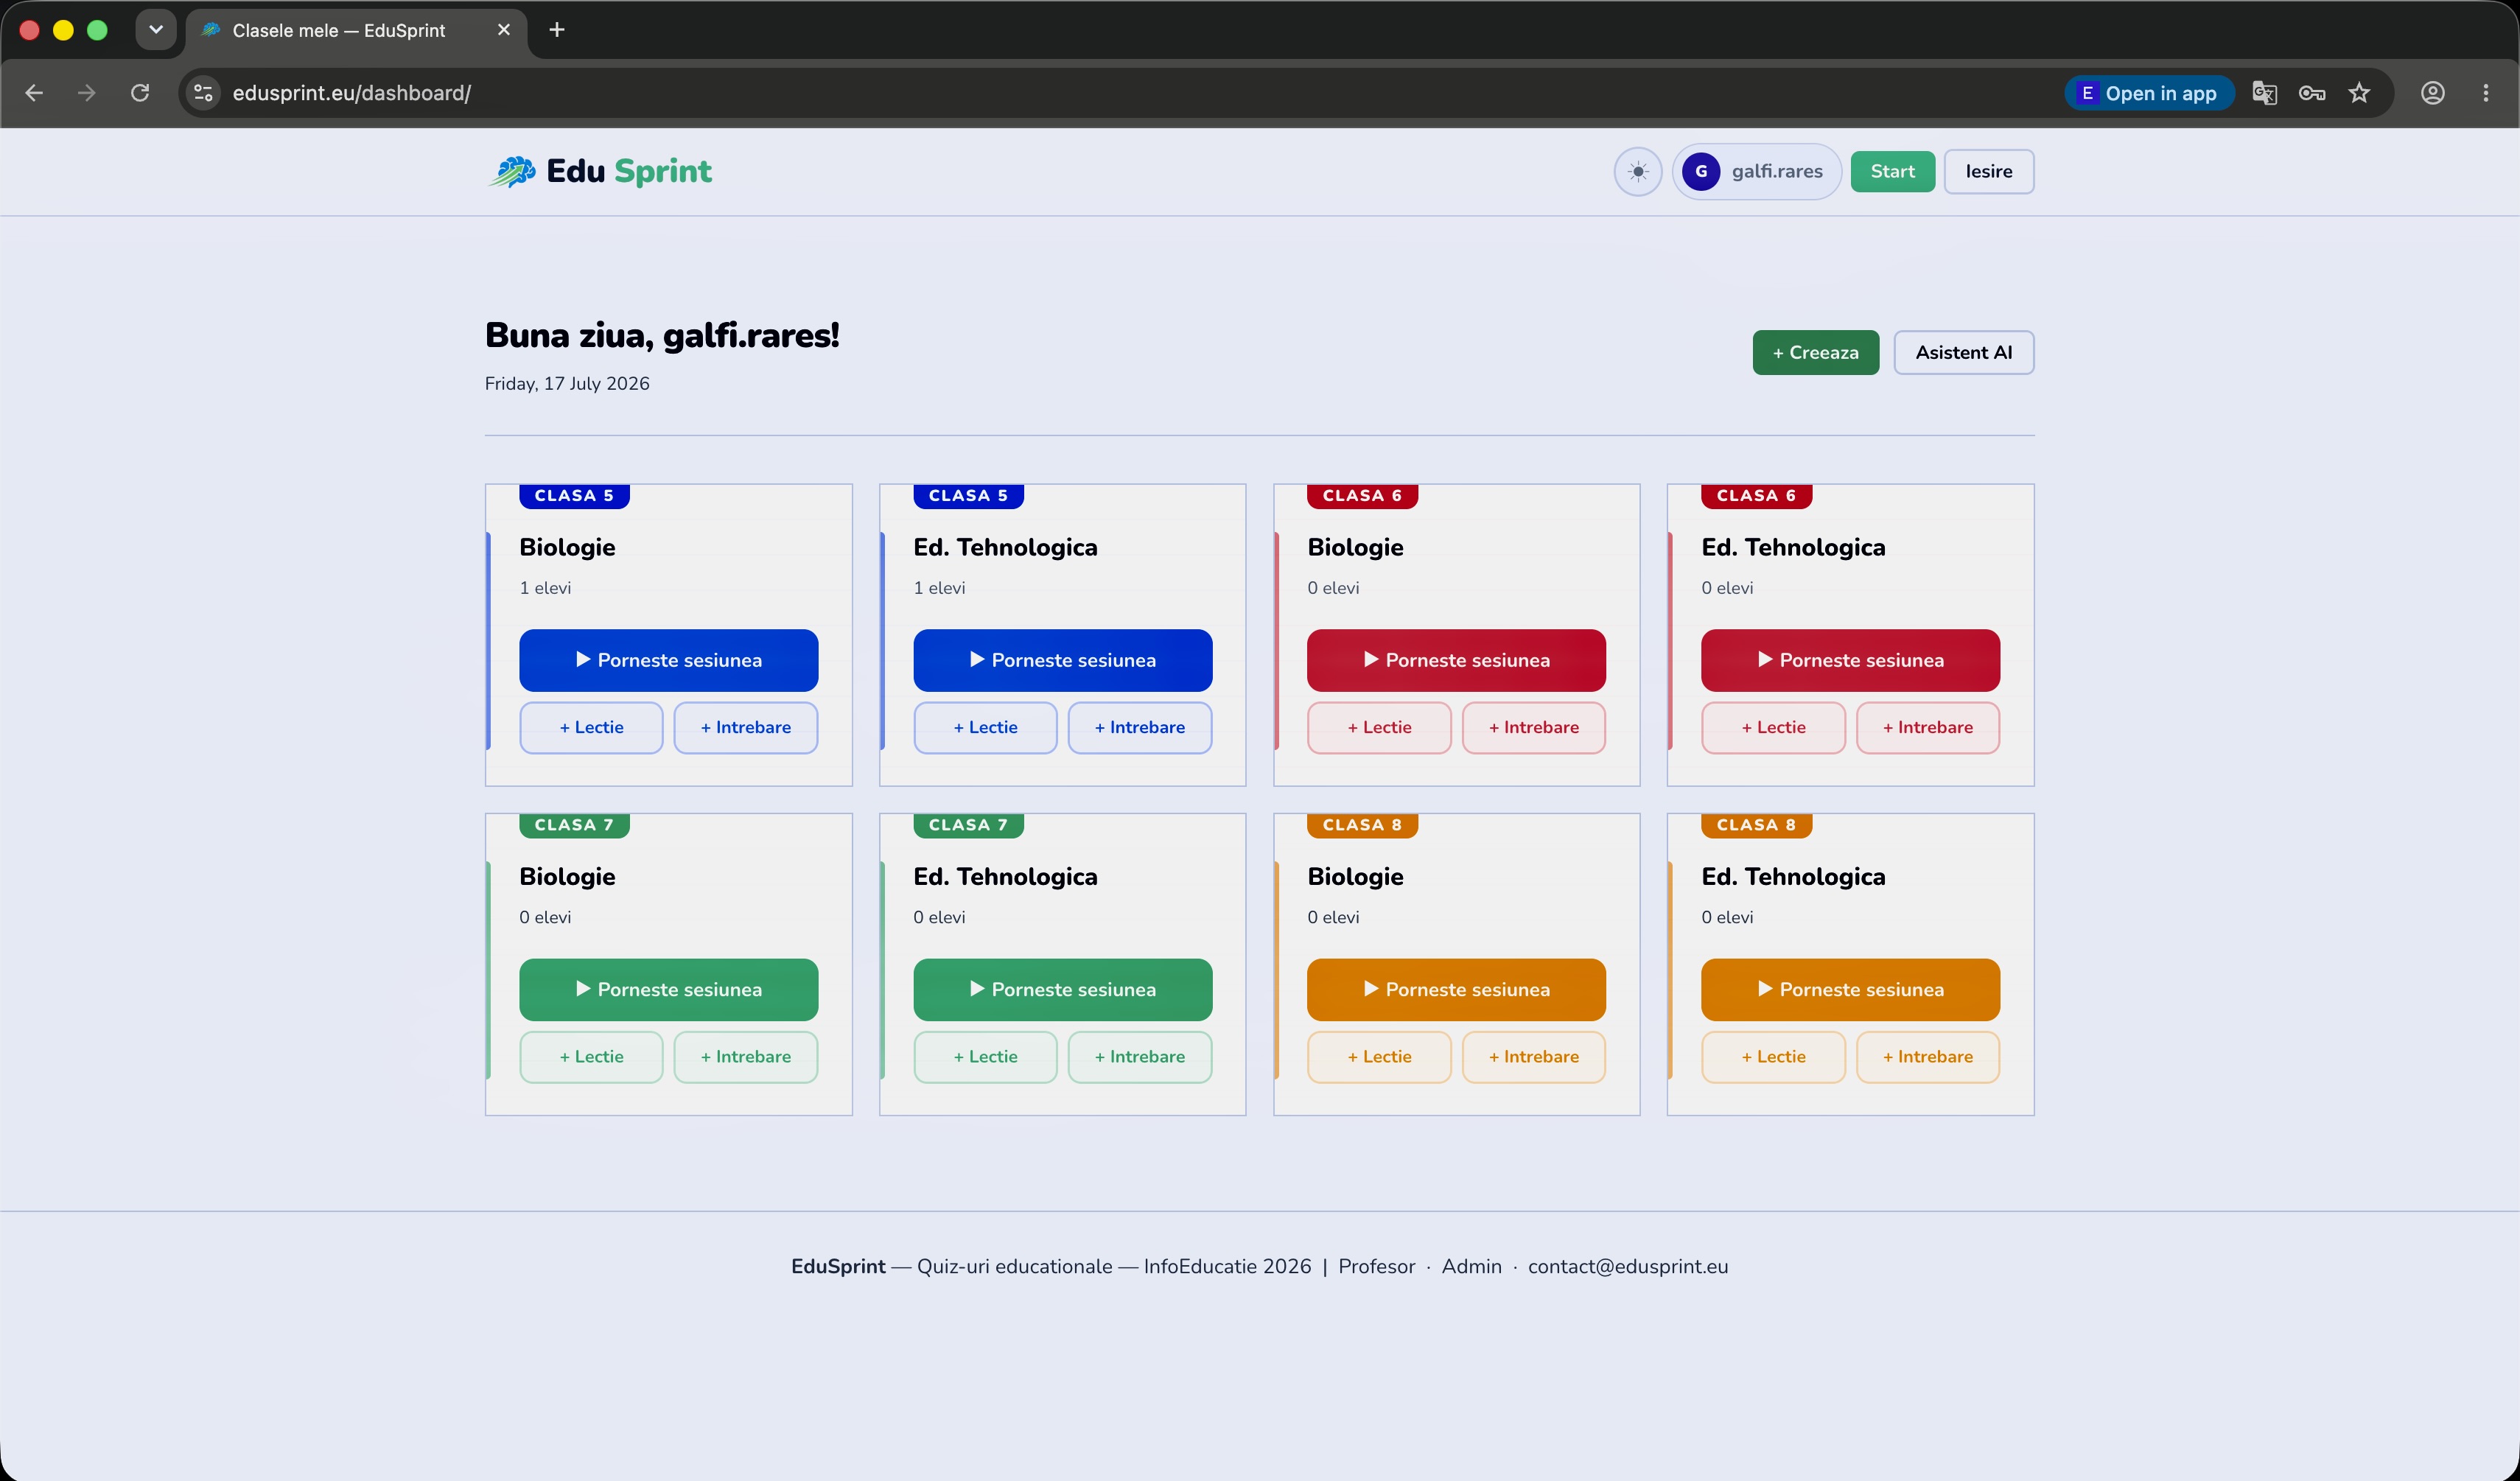Bookmark this page with star icon
Image resolution: width=2520 pixels, height=1481 pixels.
pos(2359,93)
